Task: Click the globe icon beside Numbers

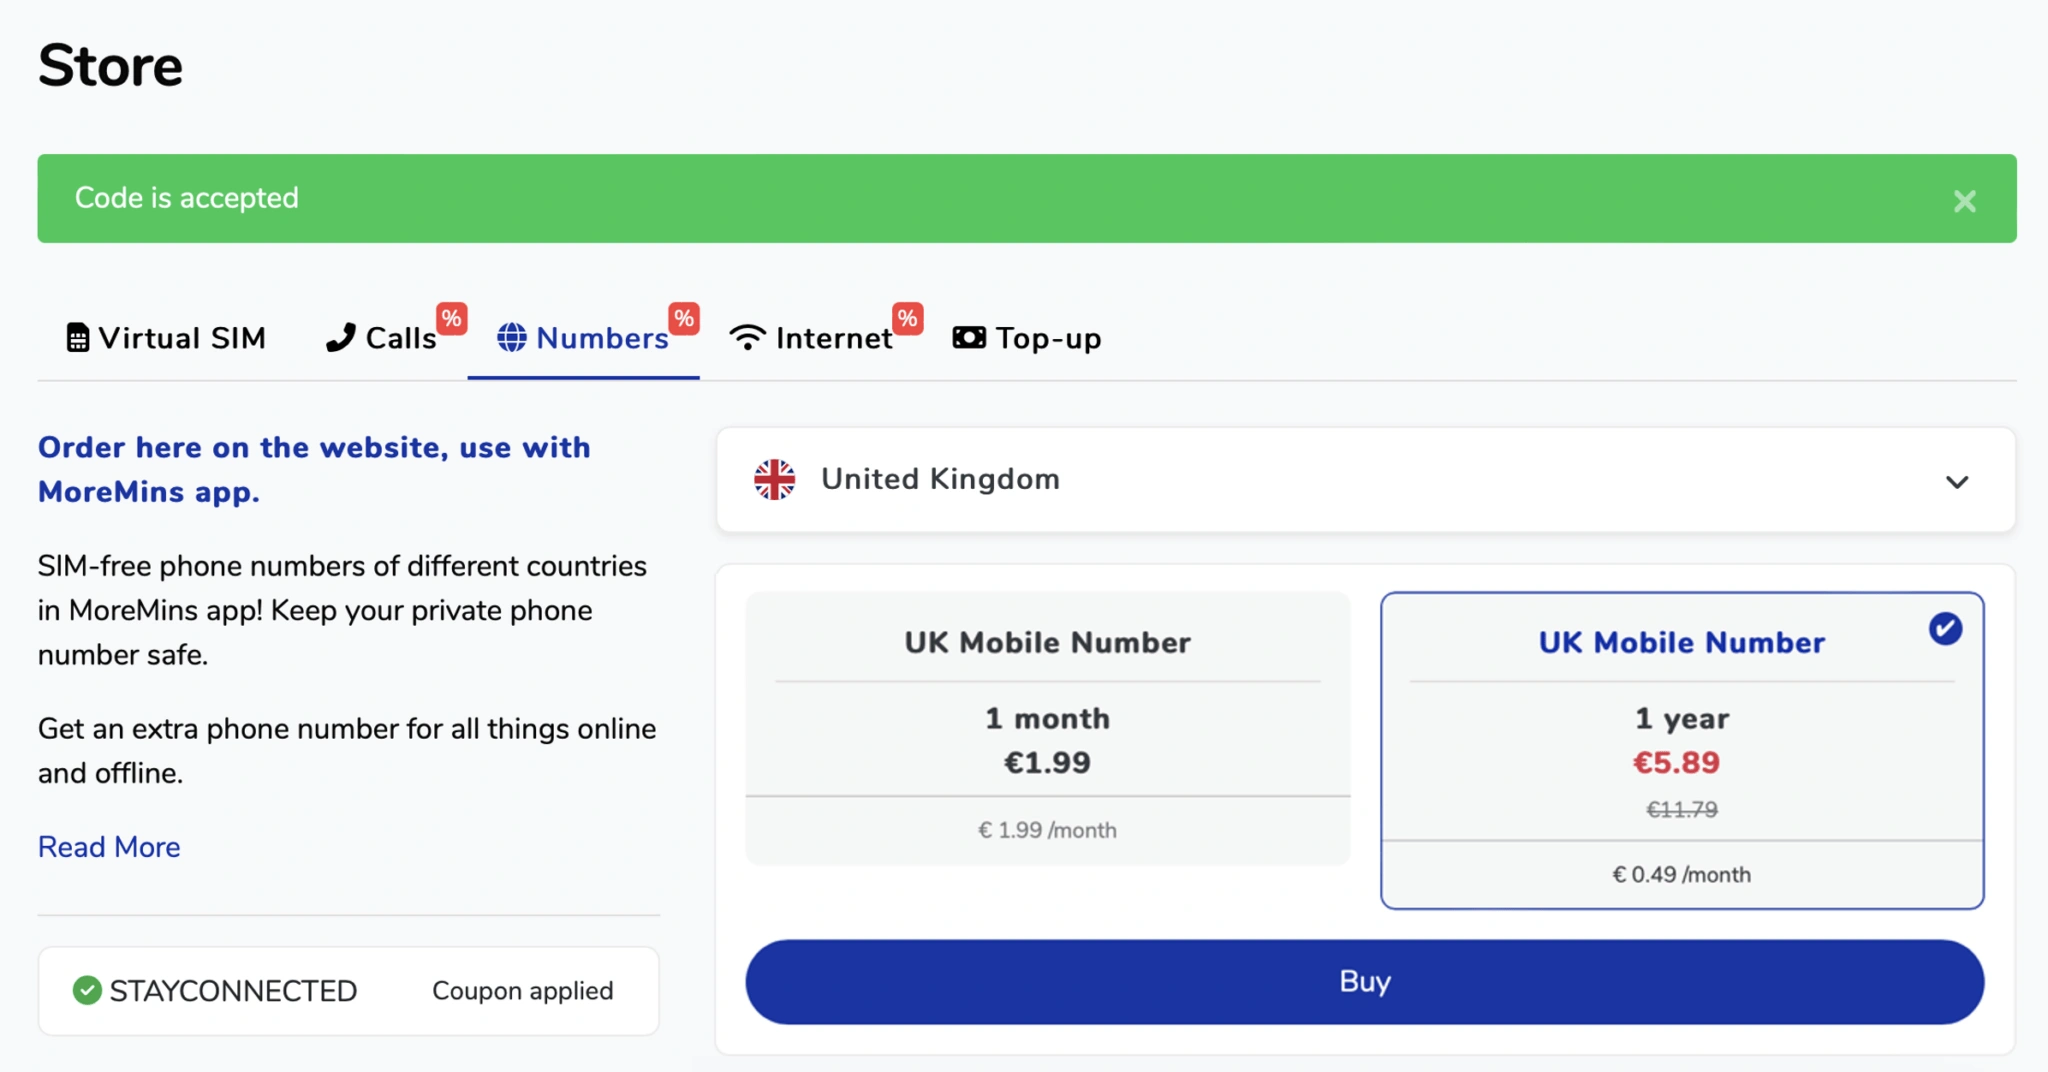Action: 512,338
